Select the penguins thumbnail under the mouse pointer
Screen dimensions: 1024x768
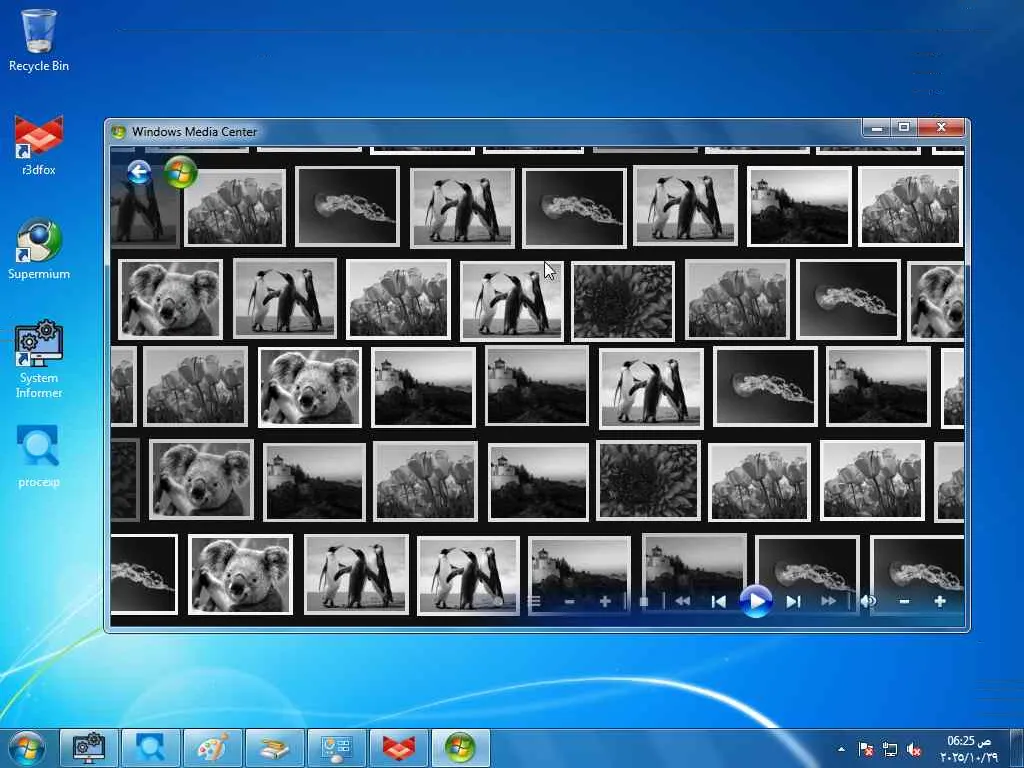pyautogui.click(x=511, y=300)
